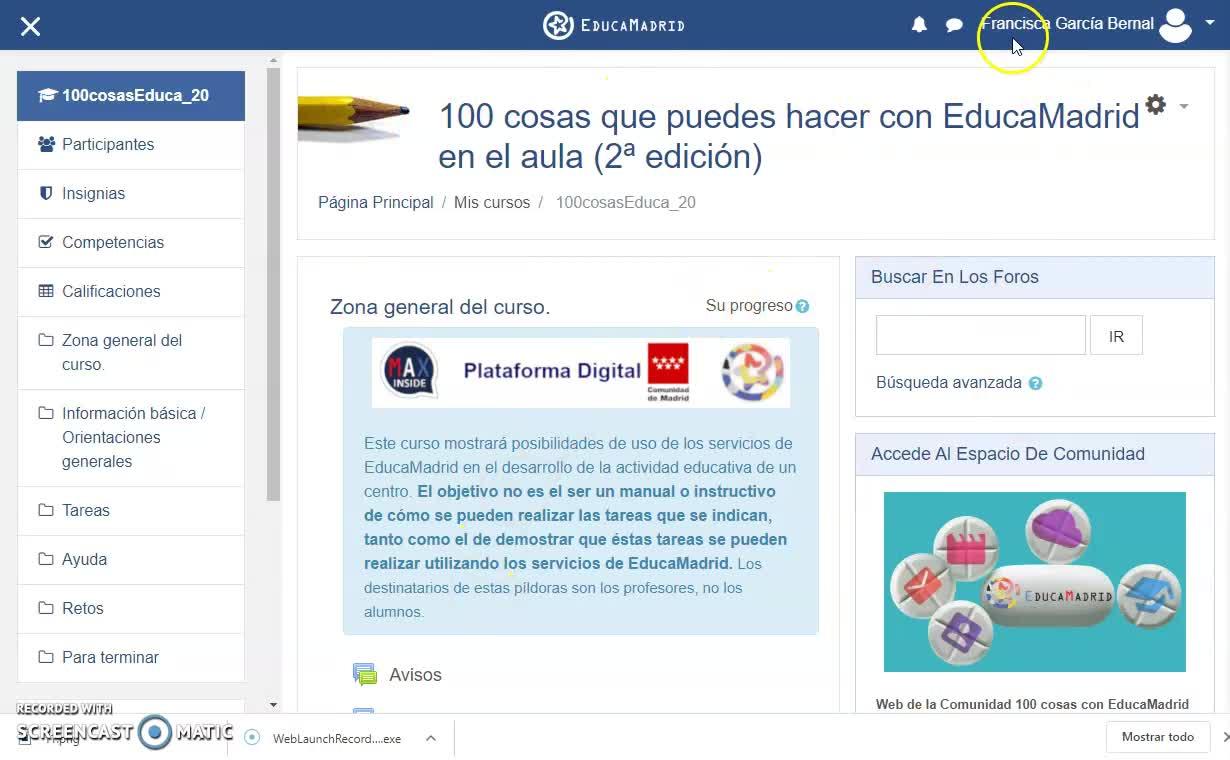Screen dimensions: 1230x760
Task: Open the EducaMadrid logo home link
Action: pyautogui.click(x=614, y=25)
